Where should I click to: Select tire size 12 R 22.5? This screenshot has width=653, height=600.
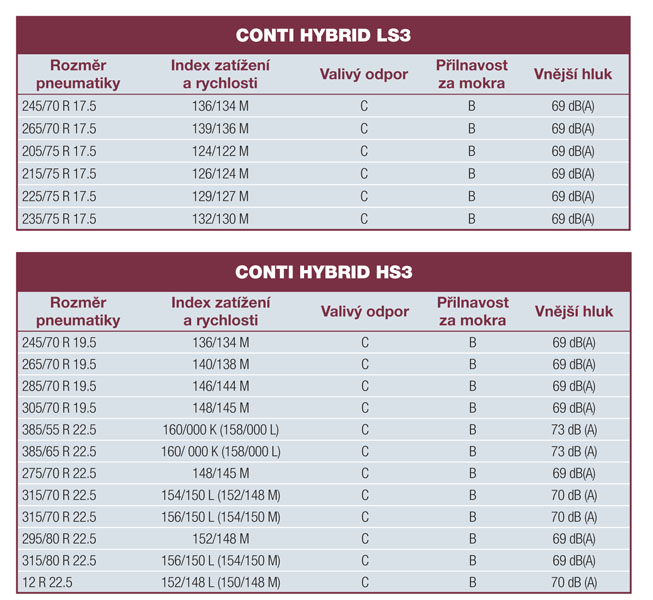(x=47, y=582)
